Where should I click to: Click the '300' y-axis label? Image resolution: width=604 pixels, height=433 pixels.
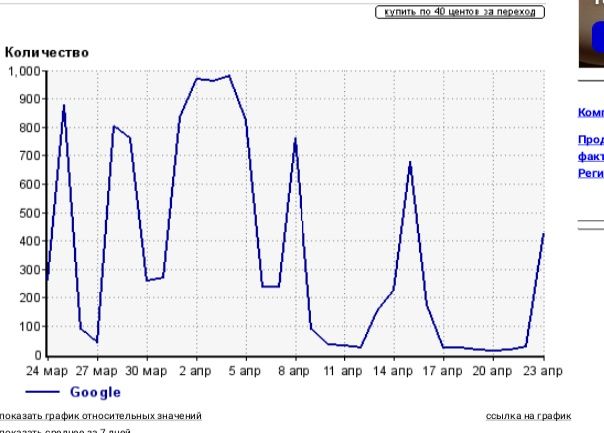tap(30, 270)
